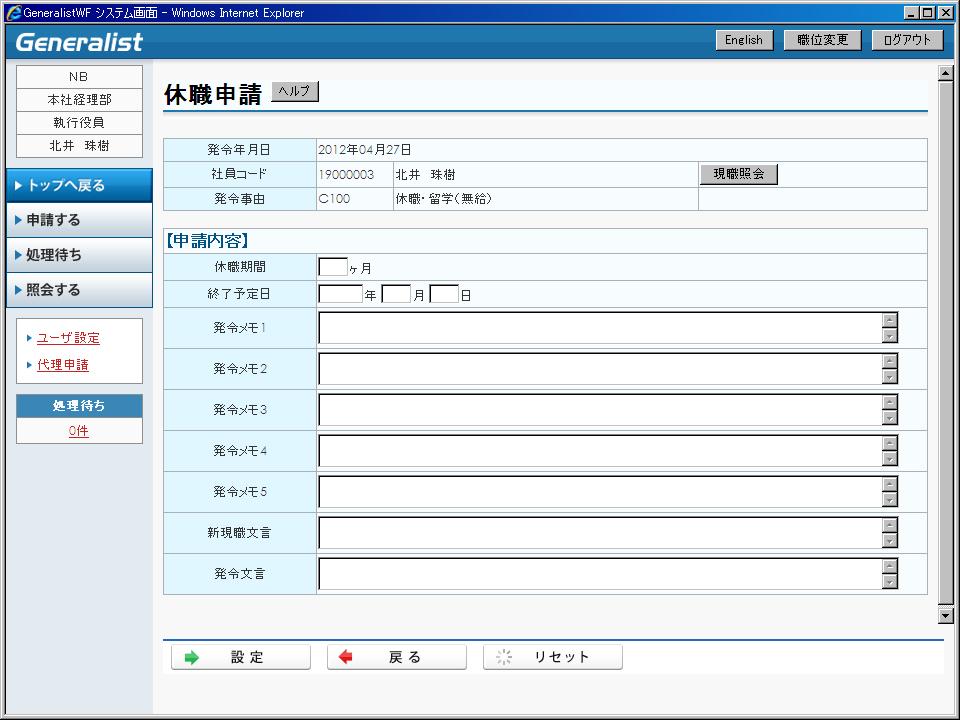Image resolution: width=960 pixels, height=720 pixels.
Task: Expand the 照会する menu
Action: click(x=76, y=290)
